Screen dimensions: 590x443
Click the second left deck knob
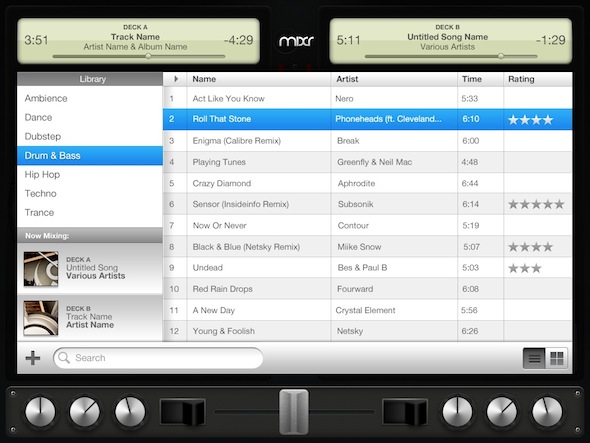[85, 411]
